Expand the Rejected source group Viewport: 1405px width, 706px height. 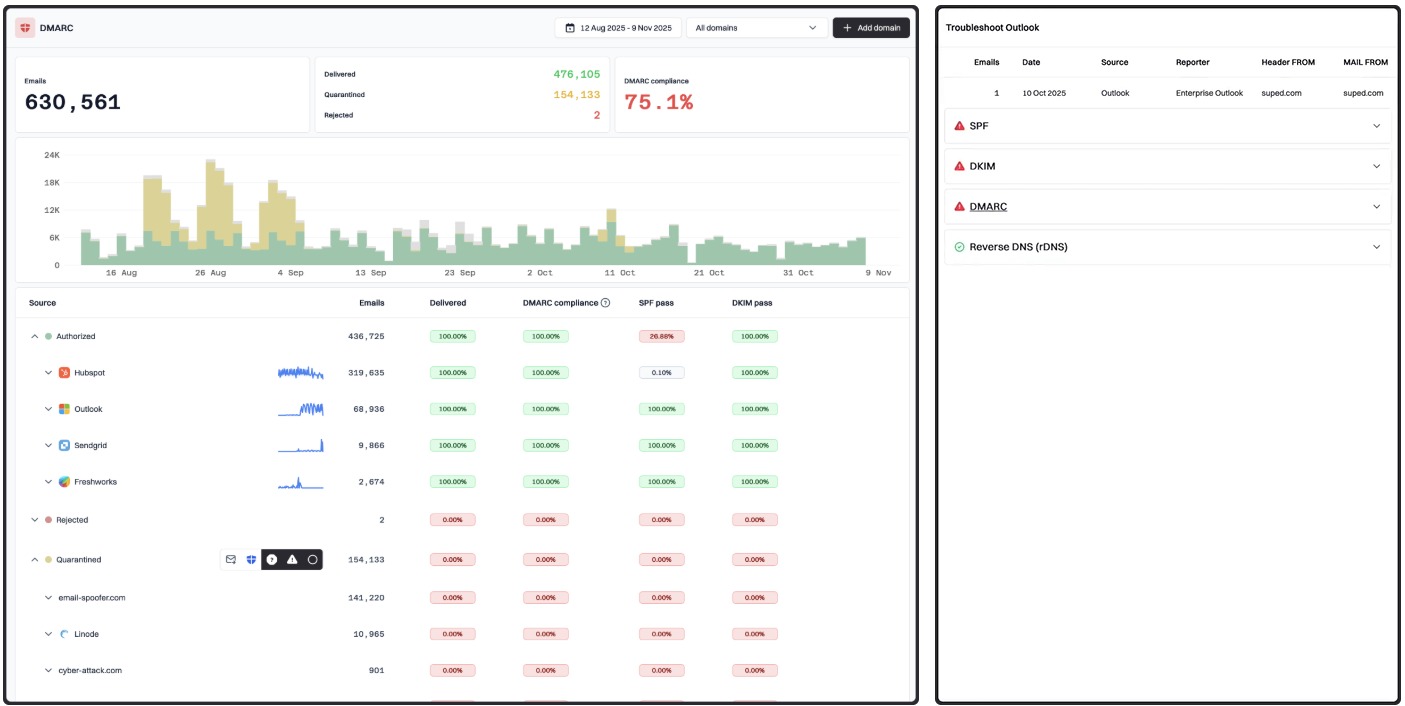[x=35, y=520]
